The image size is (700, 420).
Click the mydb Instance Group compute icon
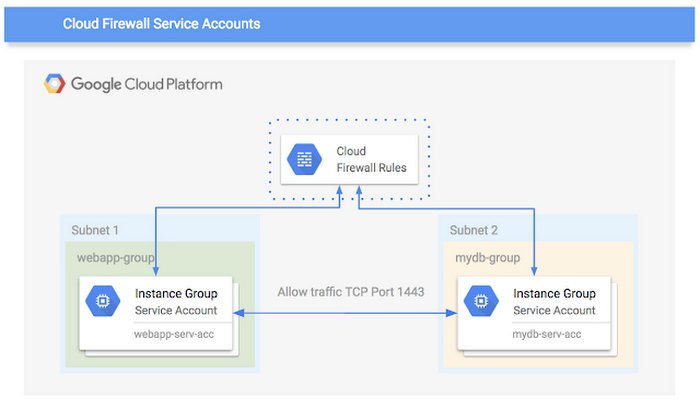[481, 301]
